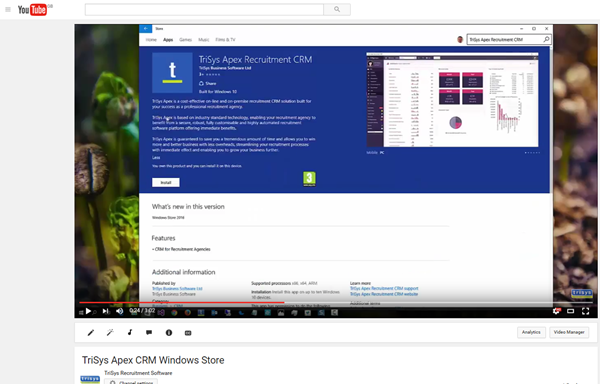Select the Games tab in Store
The image size is (600, 384).
186,39
